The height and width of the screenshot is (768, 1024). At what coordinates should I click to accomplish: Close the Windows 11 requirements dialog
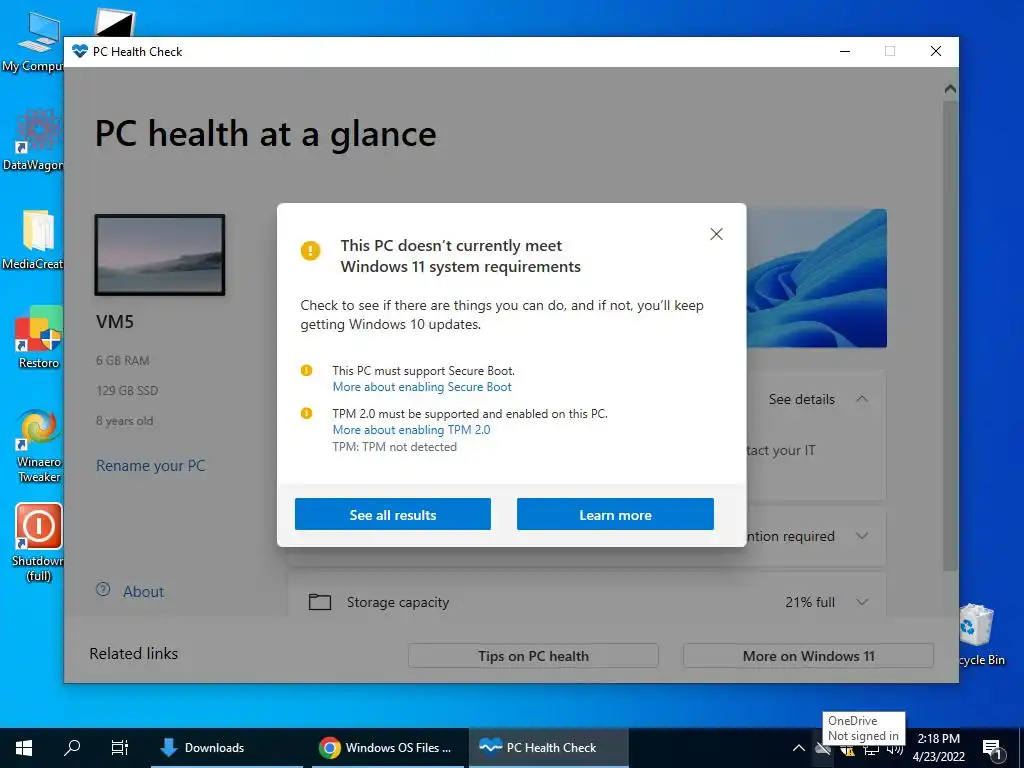(716, 234)
